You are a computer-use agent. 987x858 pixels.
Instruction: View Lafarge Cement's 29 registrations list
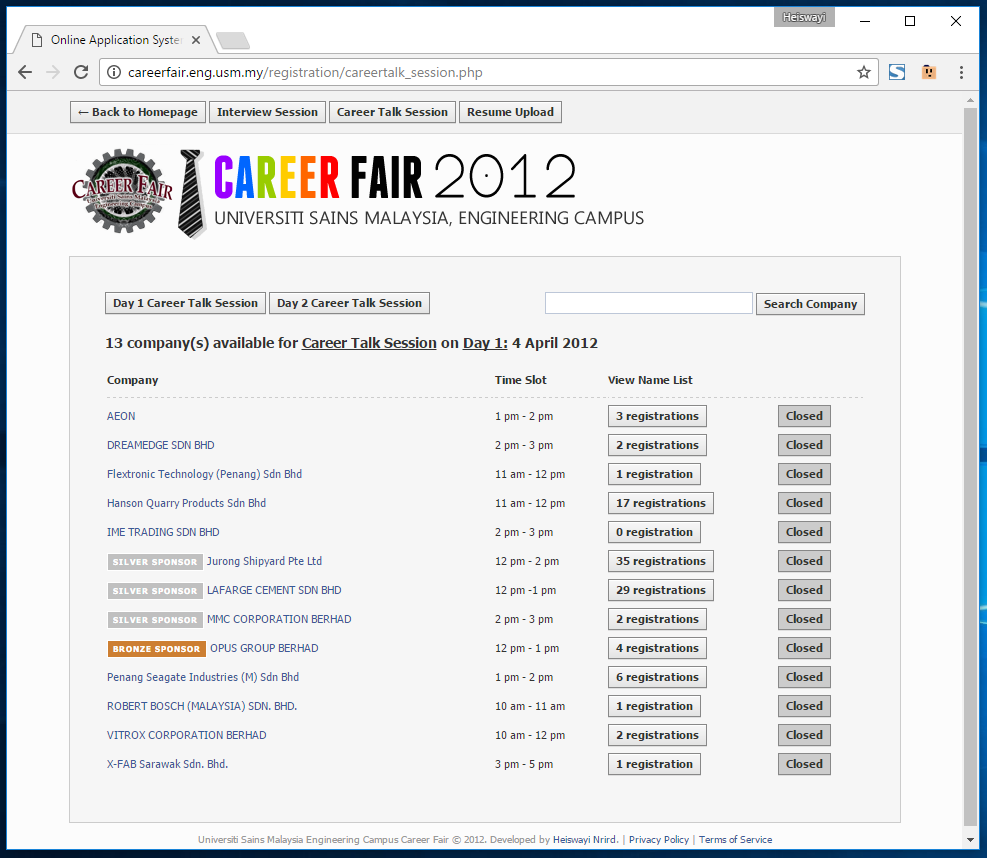click(661, 590)
